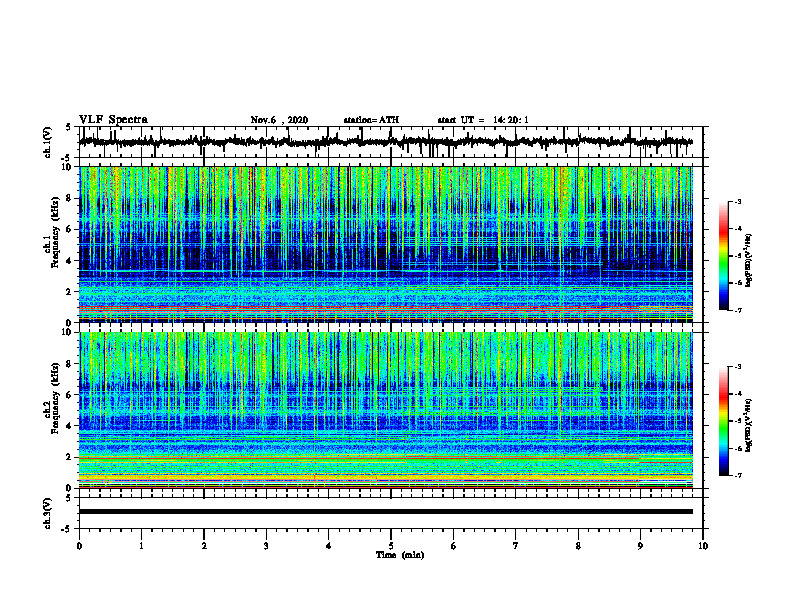
Task: Click the ch.2 frequency axis "2" tick label
Action: pyautogui.click(x=70, y=457)
